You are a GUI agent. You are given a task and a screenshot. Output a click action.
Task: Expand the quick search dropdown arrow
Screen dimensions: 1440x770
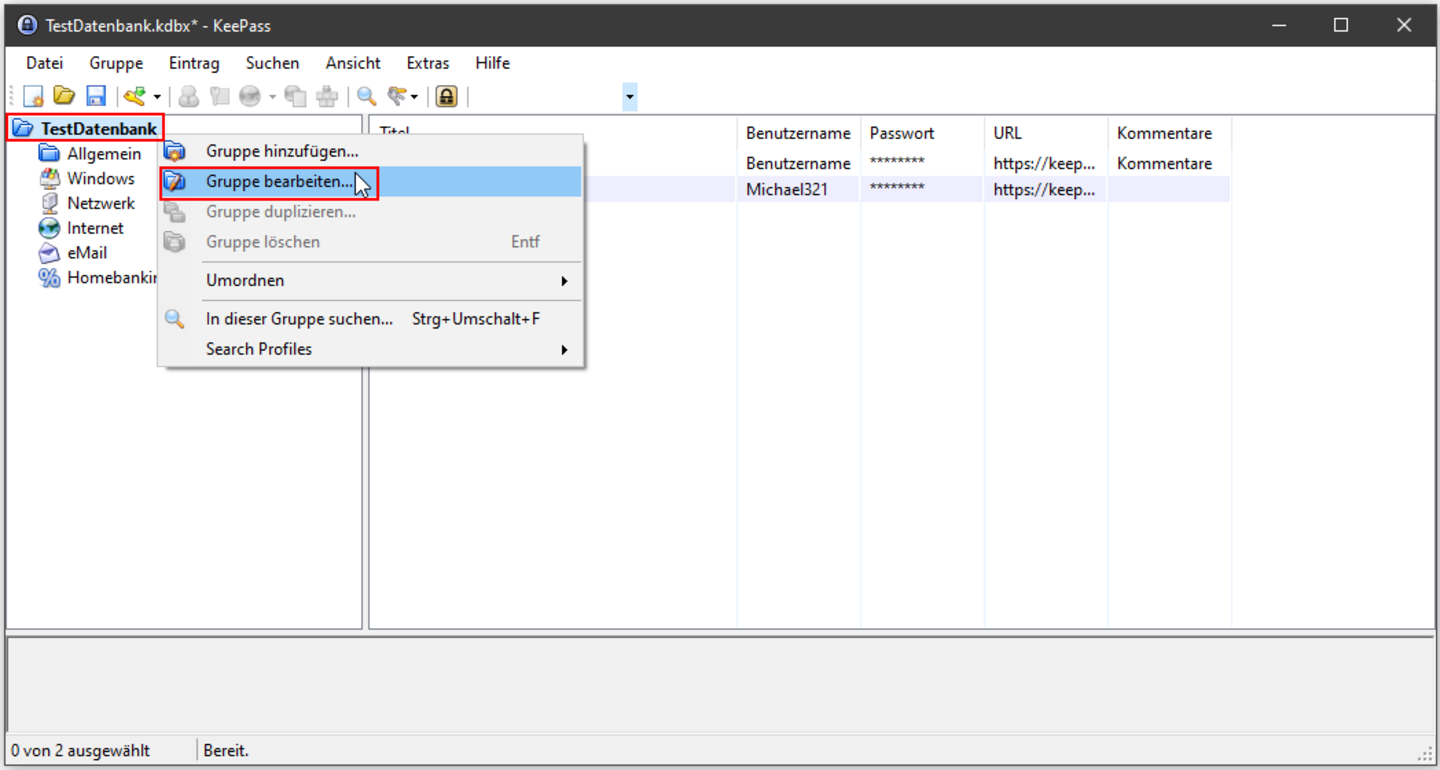tap(629, 97)
